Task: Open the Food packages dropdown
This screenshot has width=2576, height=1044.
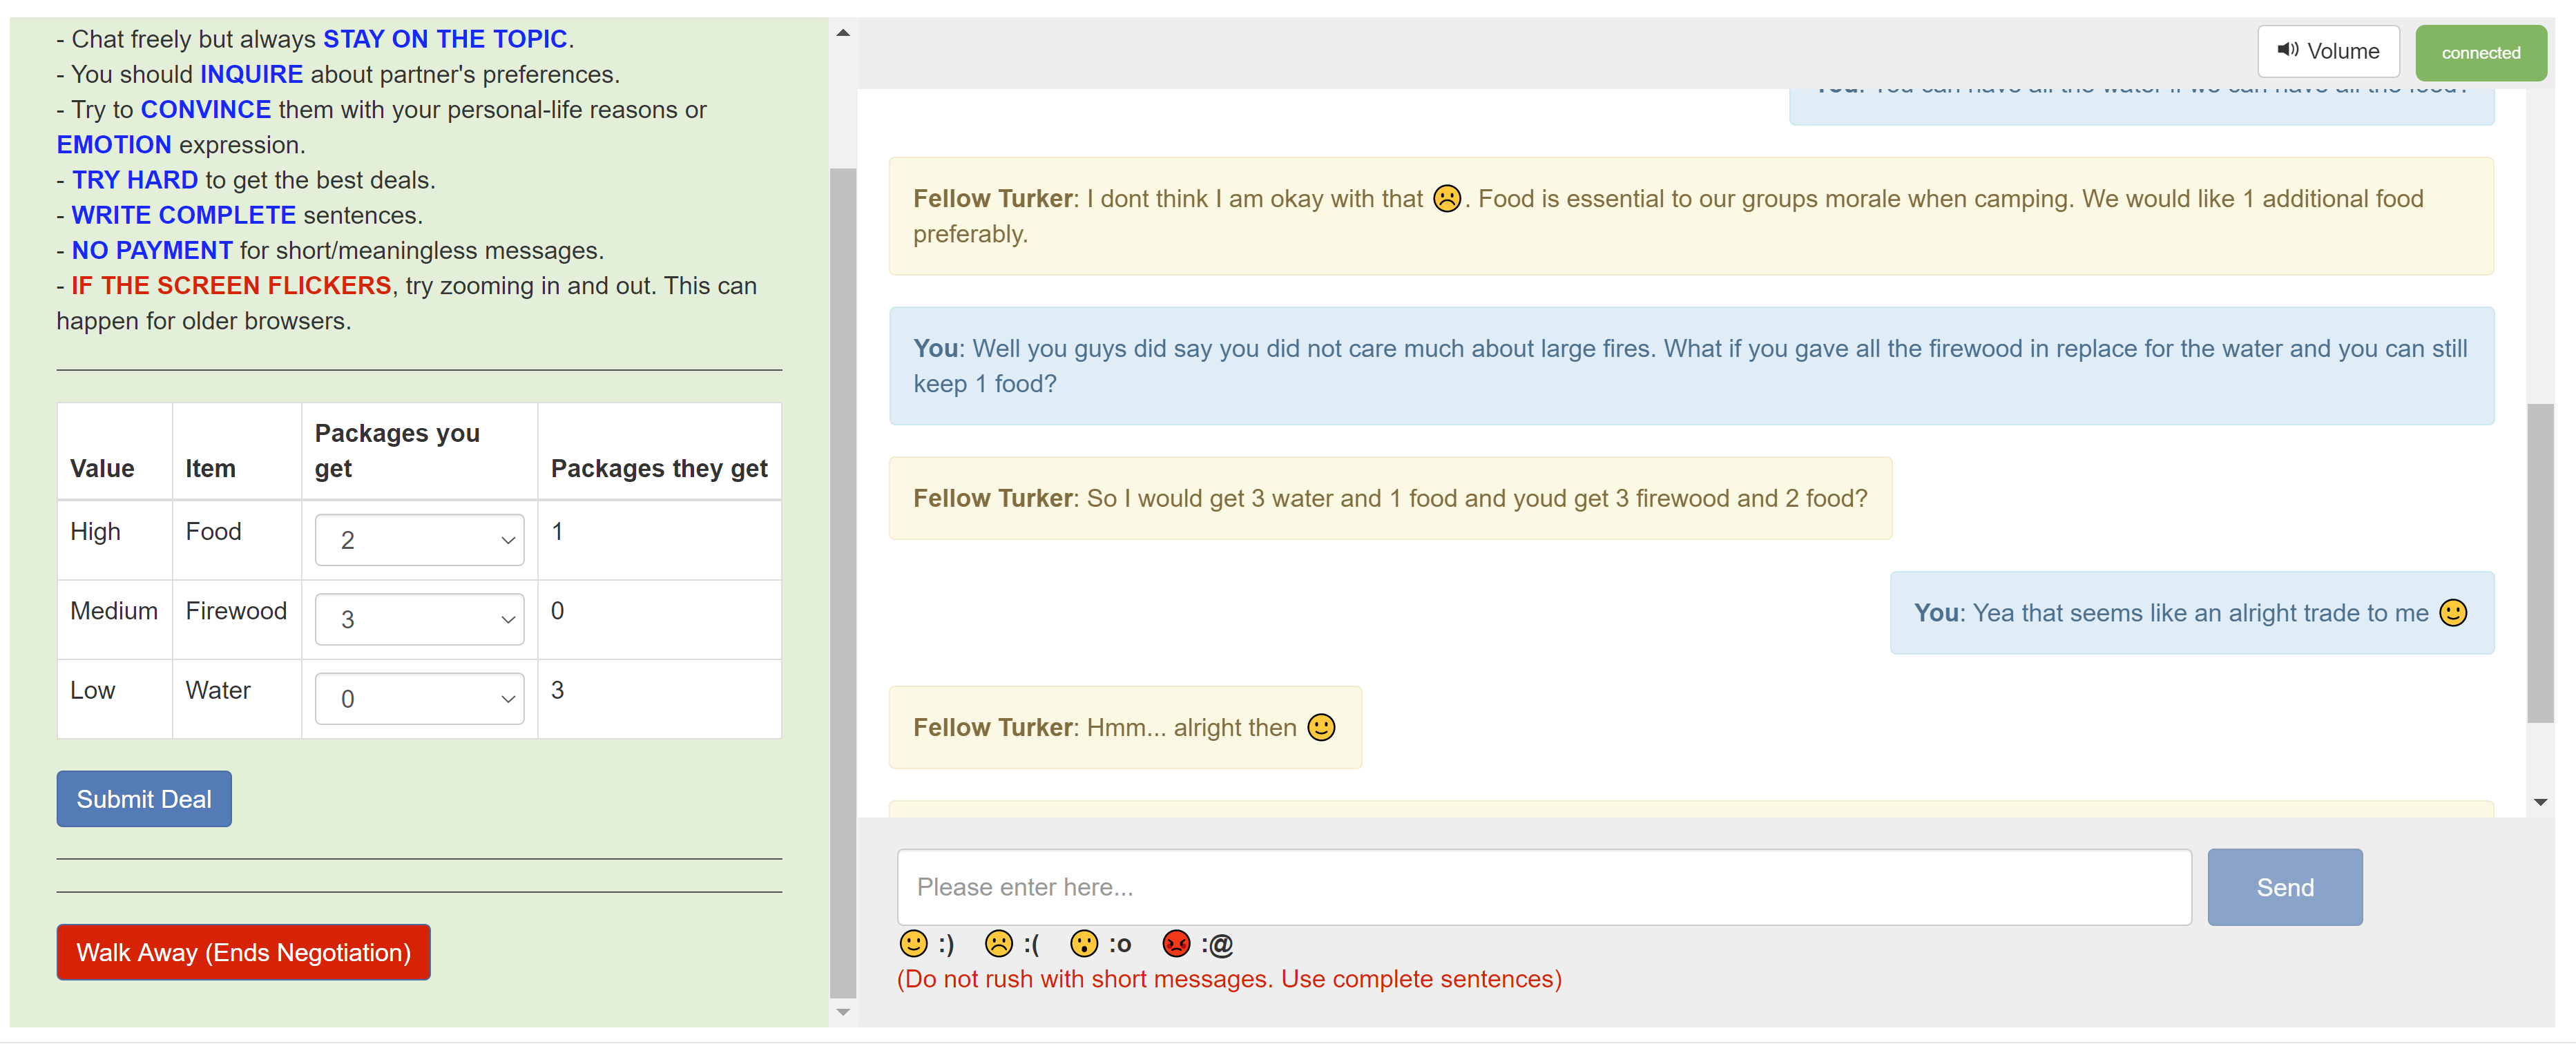Action: pos(419,540)
